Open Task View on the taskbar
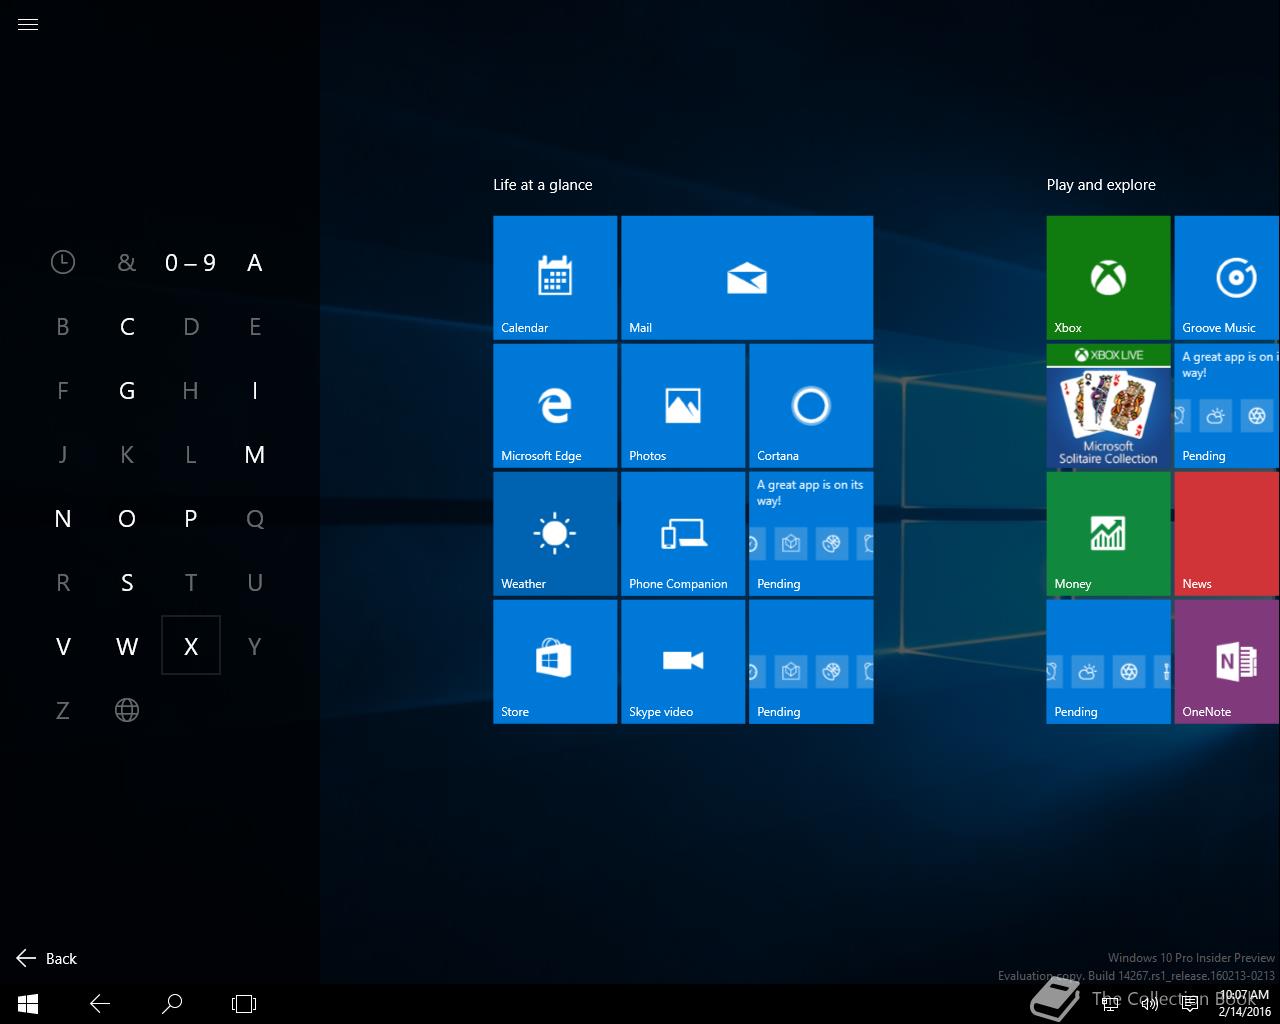The image size is (1280, 1024). point(244,1004)
